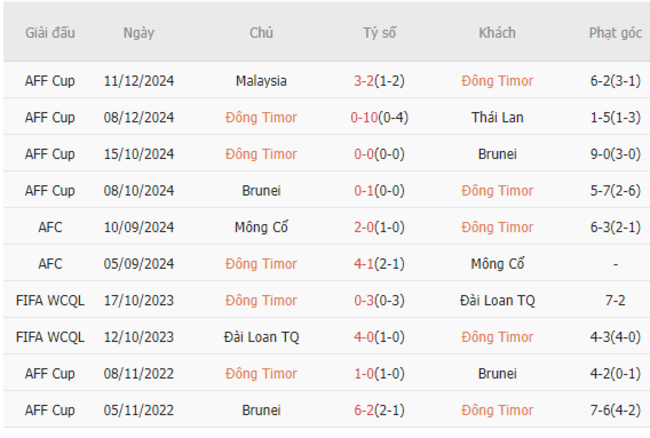The width and height of the screenshot is (650, 438).
Task: Click the 6-2 score on 05/11/2022
Action: [364, 410]
